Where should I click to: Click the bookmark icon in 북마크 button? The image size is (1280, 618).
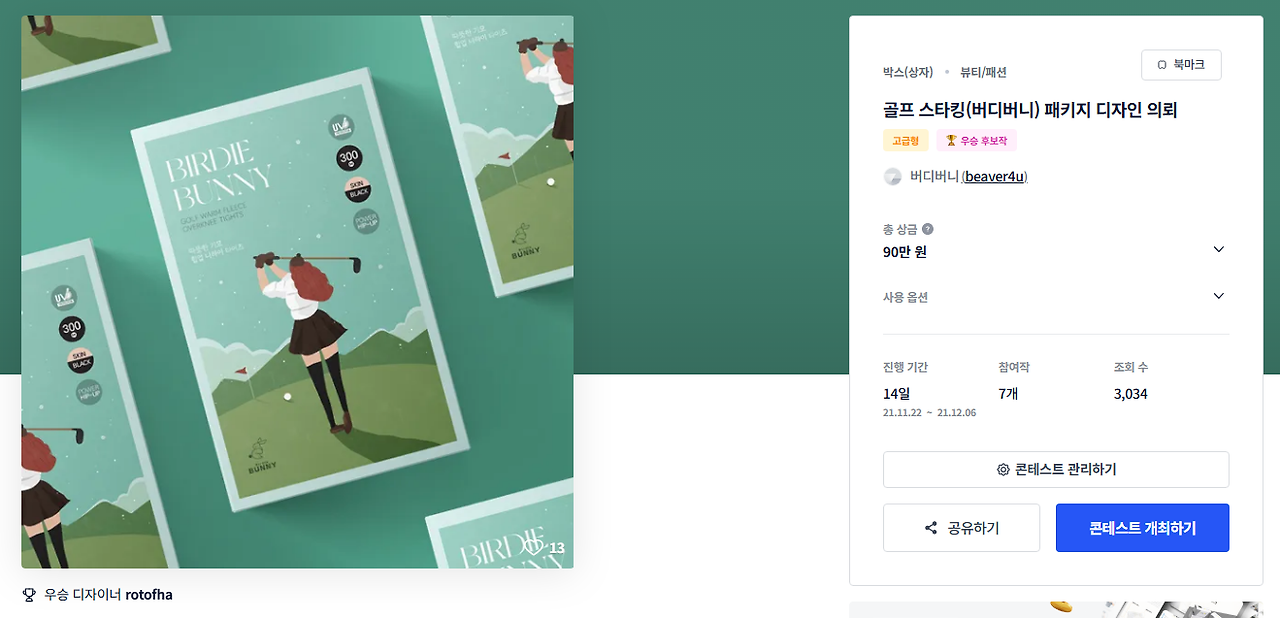[x=1162, y=65]
